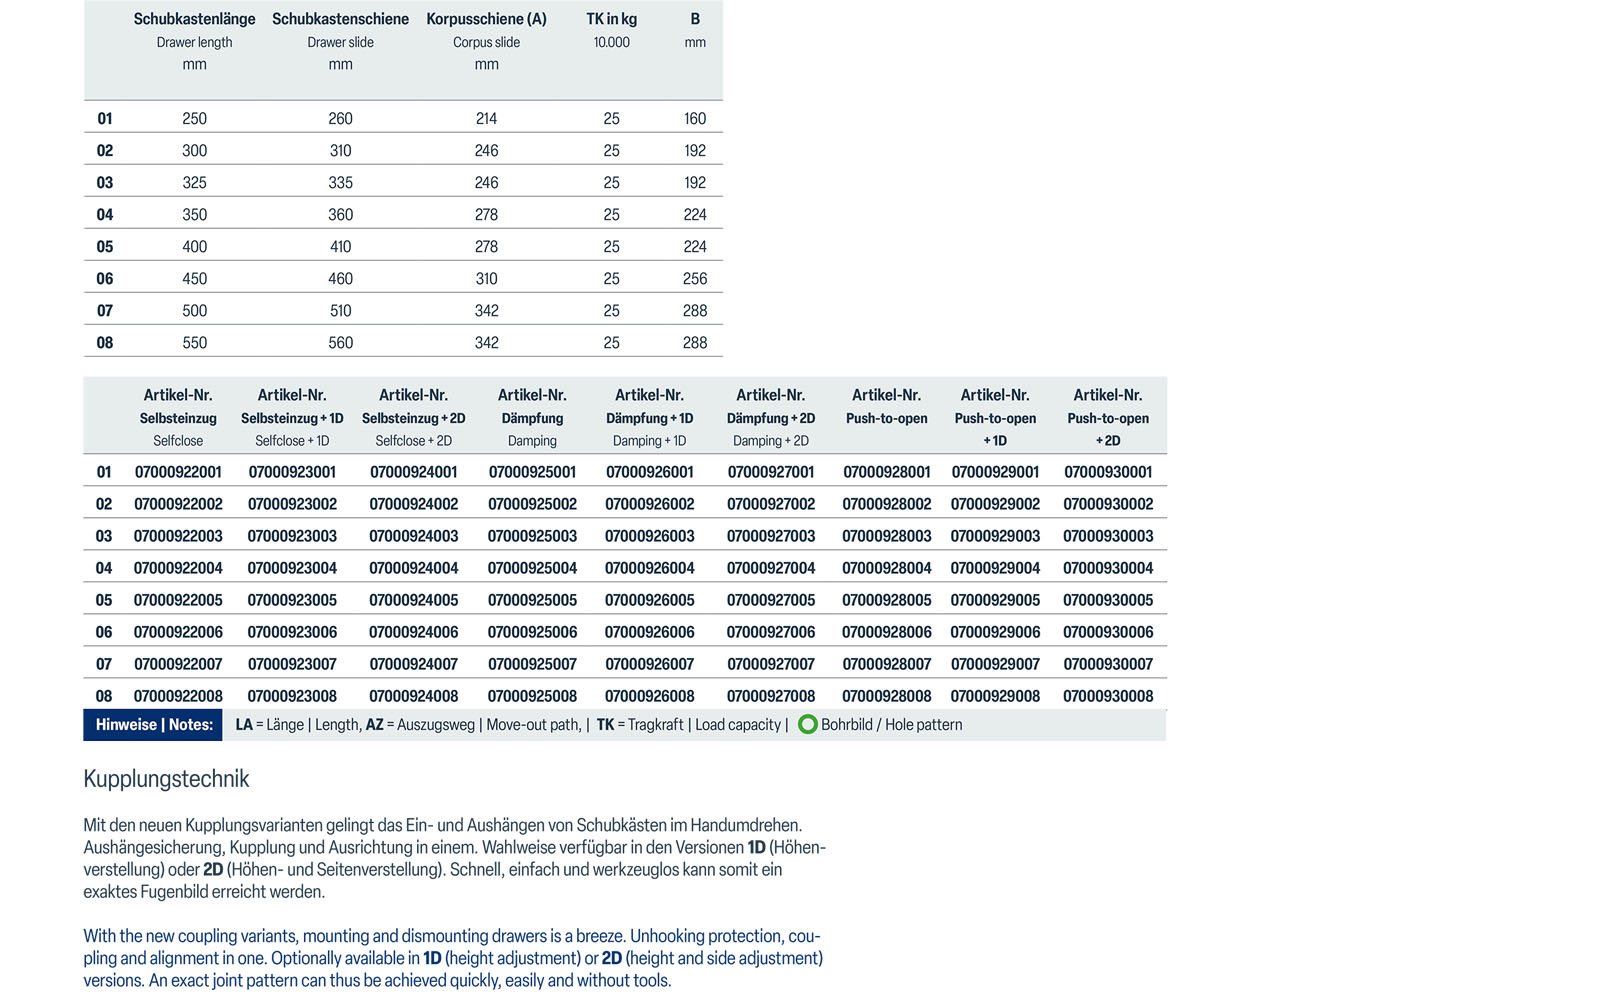
Task: Click drawer length value 550
Action: click(x=194, y=343)
